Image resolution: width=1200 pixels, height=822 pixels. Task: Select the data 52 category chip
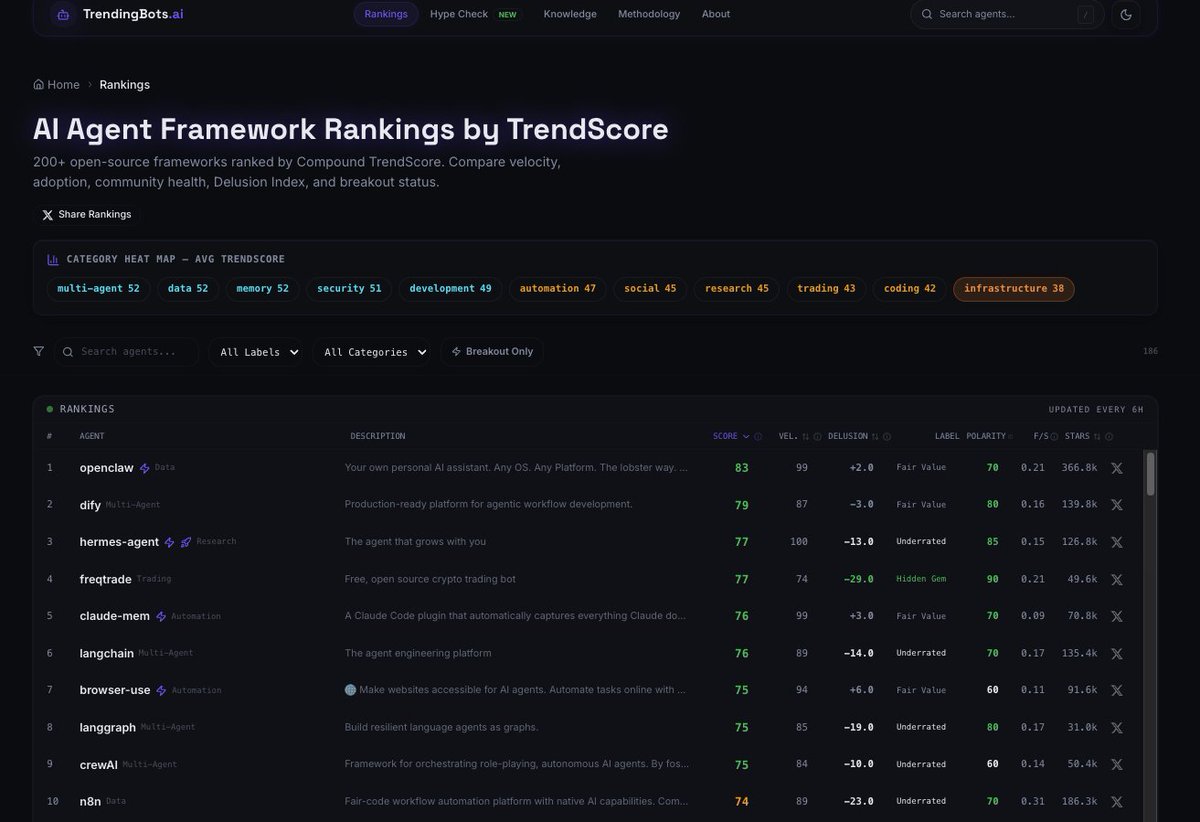[x=188, y=289]
